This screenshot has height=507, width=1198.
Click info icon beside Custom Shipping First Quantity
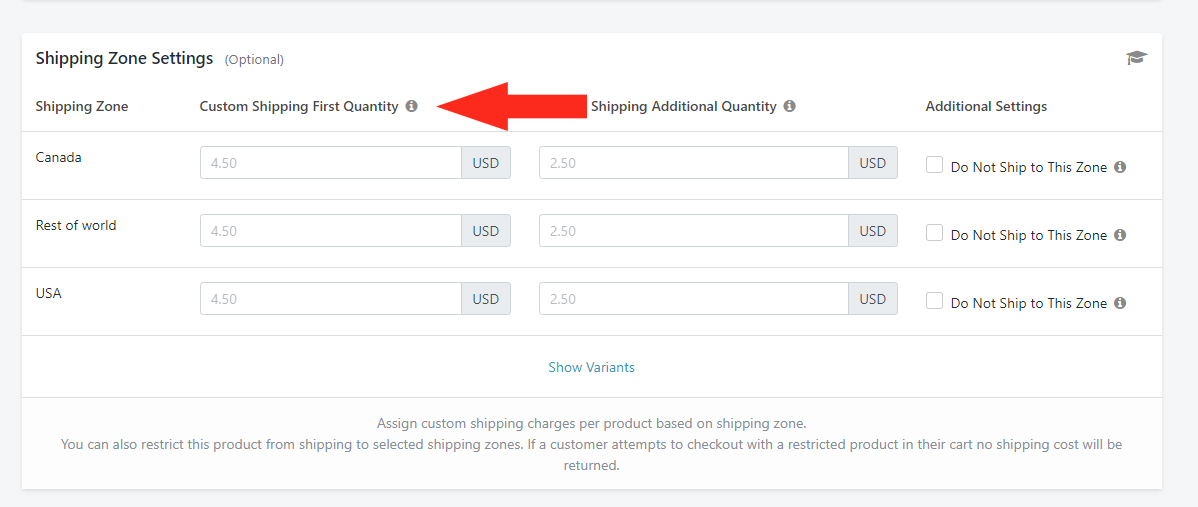(x=412, y=106)
